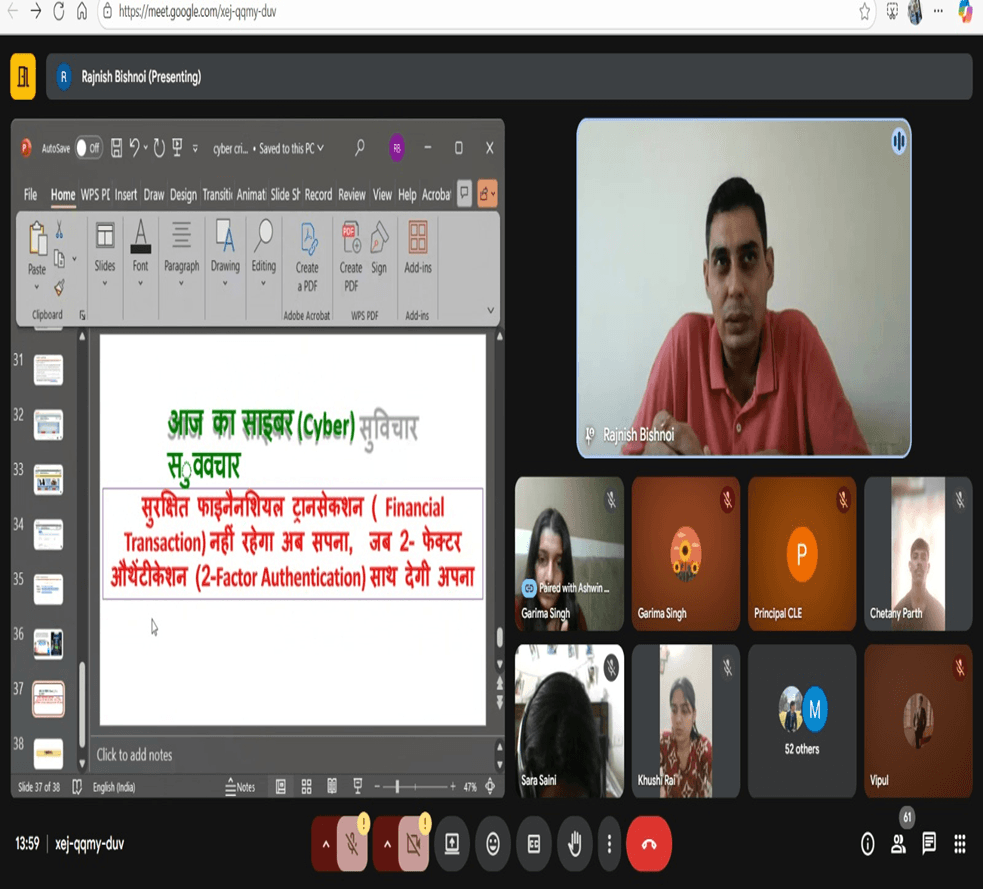The height and width of the screenshot is (889, 983).
Task: Click the Notes button in status bar
Action: [x=240, y=787]
